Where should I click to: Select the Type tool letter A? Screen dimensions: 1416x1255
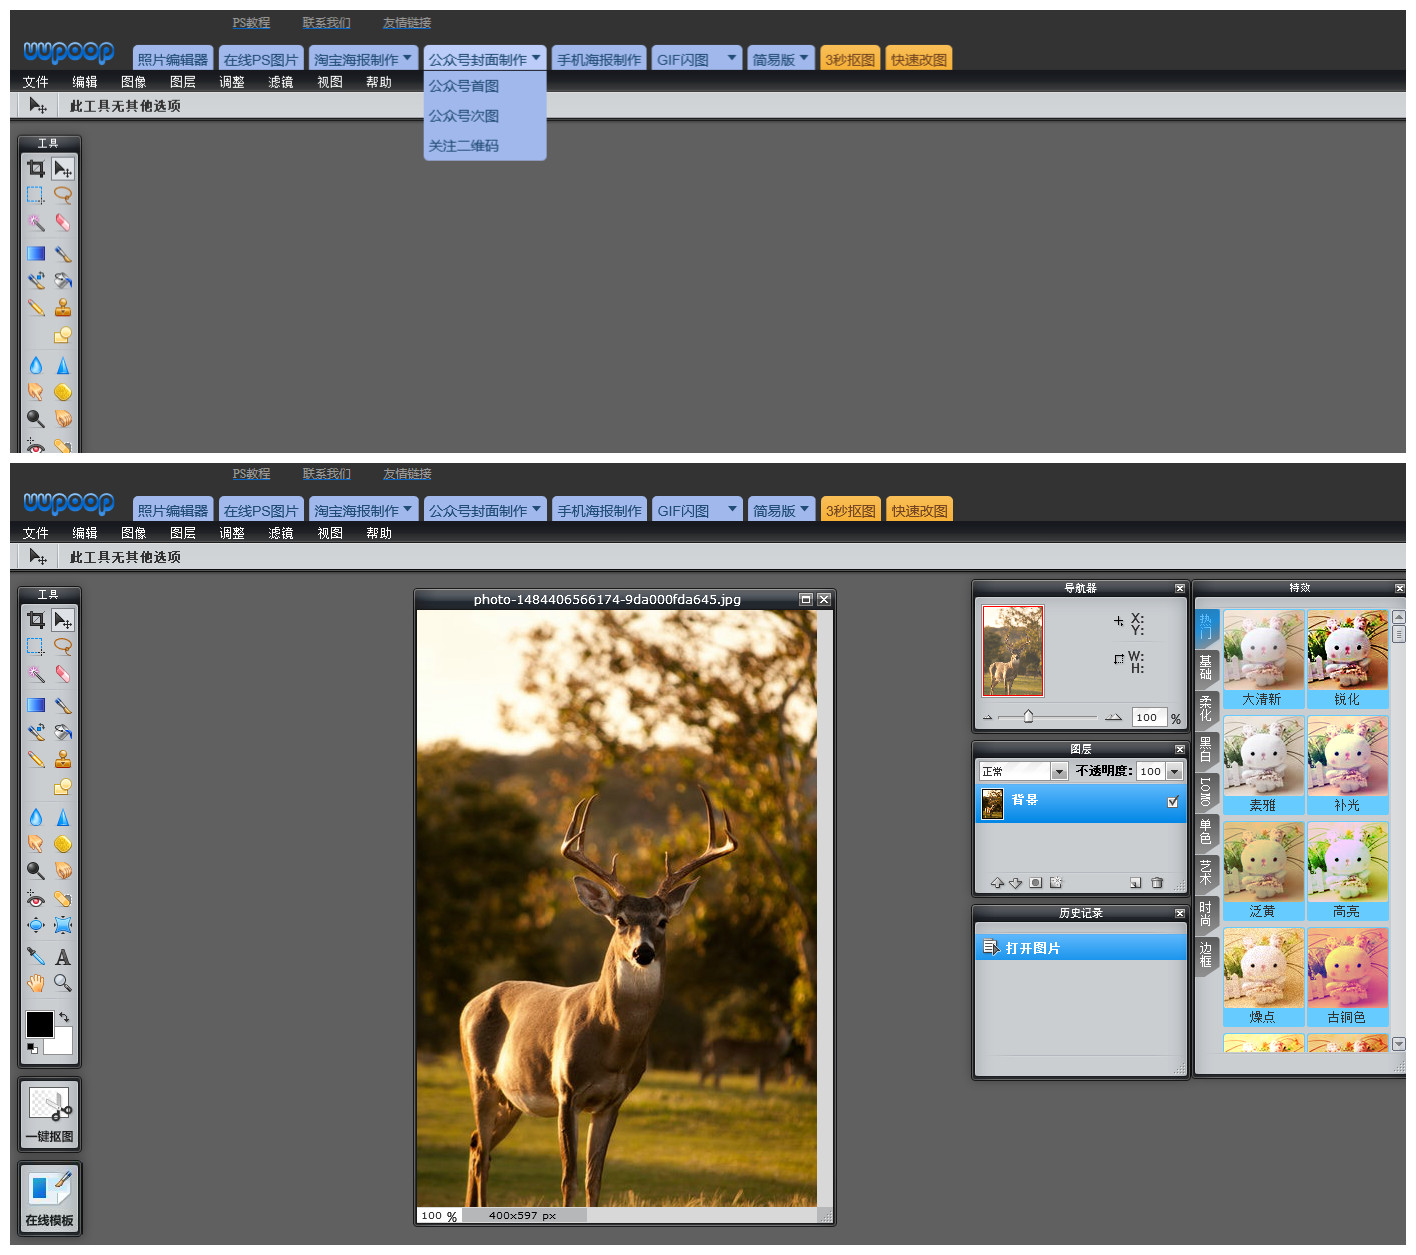tap(63, 956)
